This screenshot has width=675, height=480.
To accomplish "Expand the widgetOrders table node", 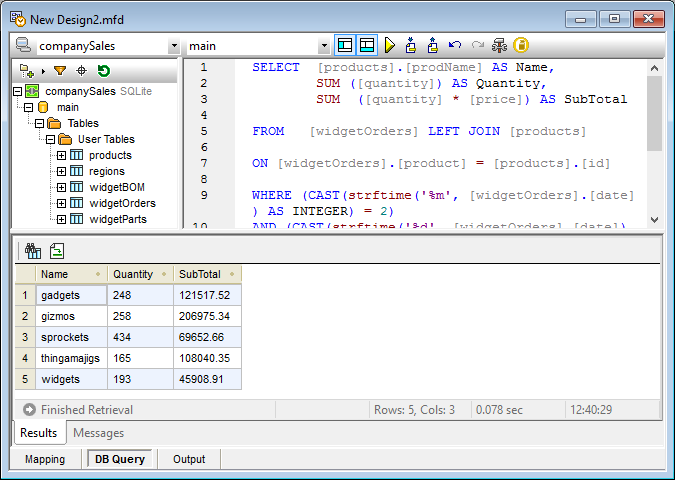I will point(62,203).
